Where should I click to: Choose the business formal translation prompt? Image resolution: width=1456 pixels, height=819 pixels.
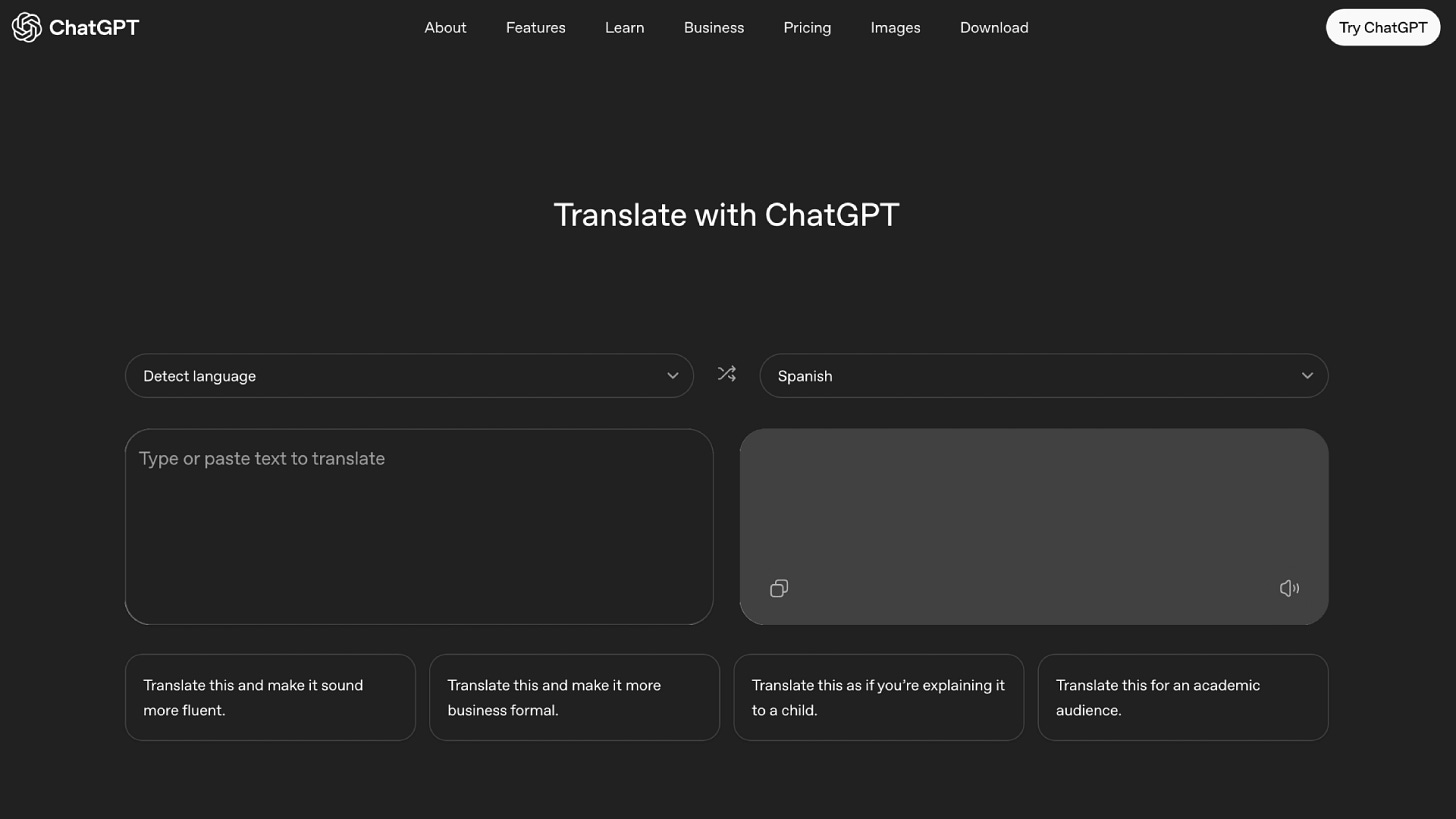click(574, 697)
